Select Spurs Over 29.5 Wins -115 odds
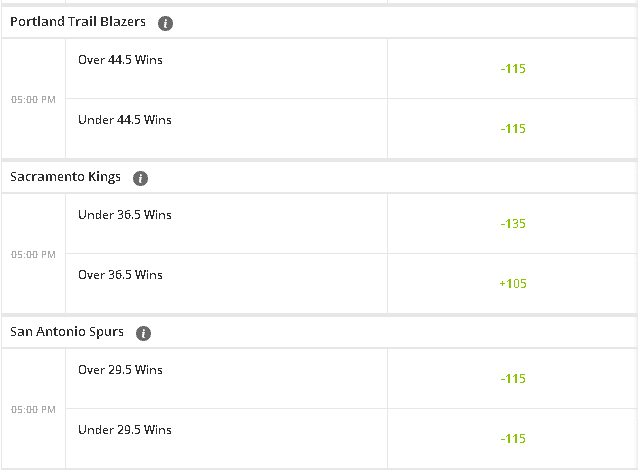The image size is (638, 470). click(513, 378)
